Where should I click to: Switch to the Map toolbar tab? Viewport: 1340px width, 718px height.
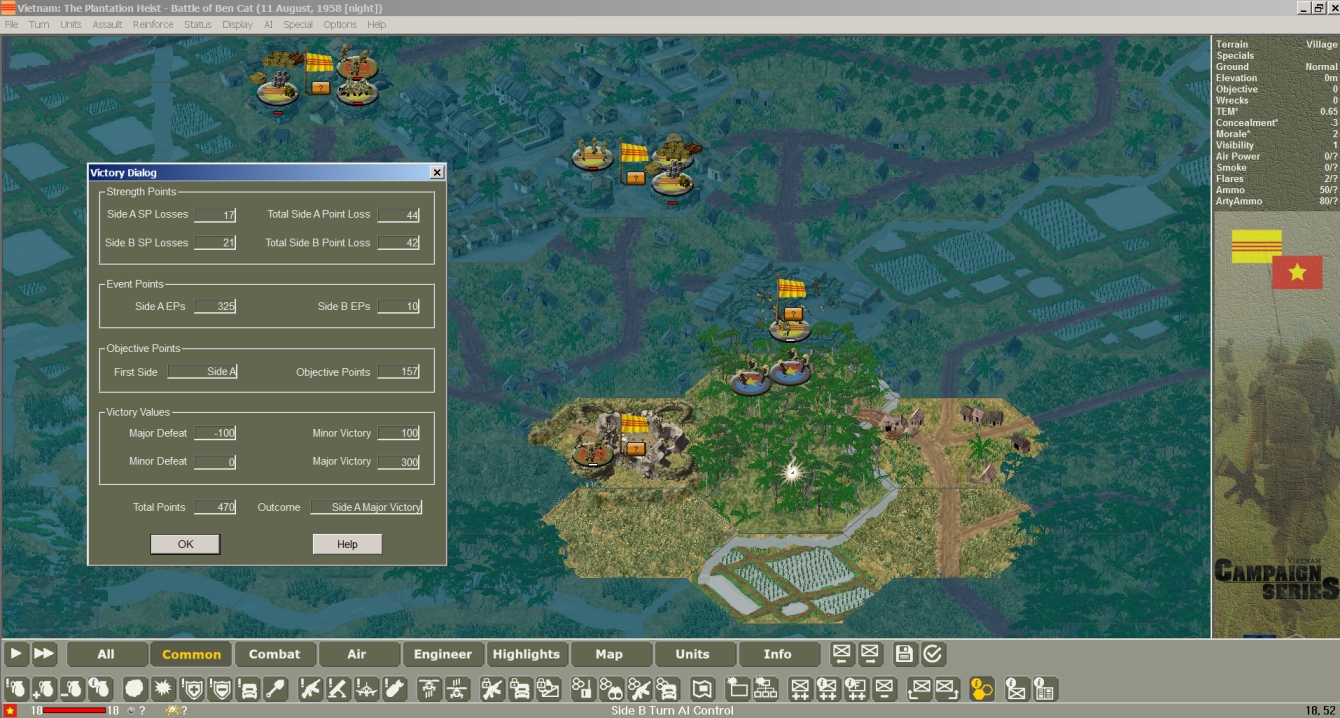[x=609, y=654]
